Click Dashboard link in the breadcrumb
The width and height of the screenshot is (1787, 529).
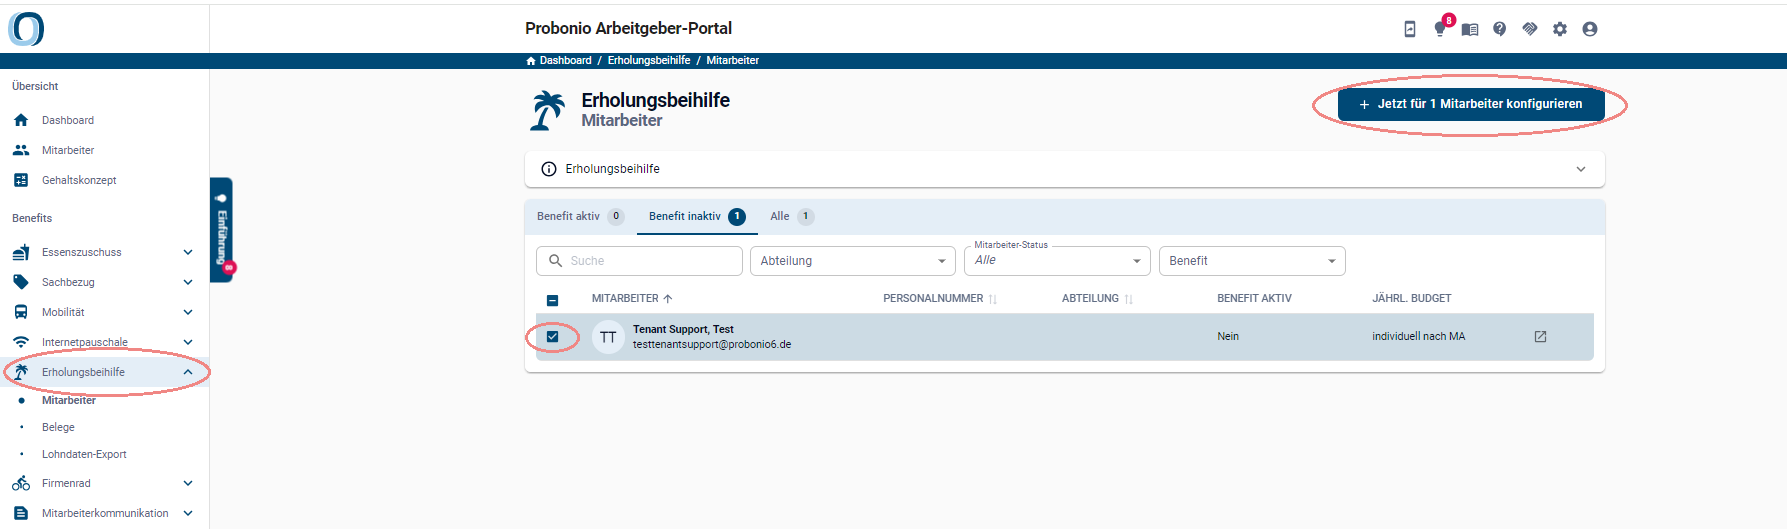(x=566, y=61)
